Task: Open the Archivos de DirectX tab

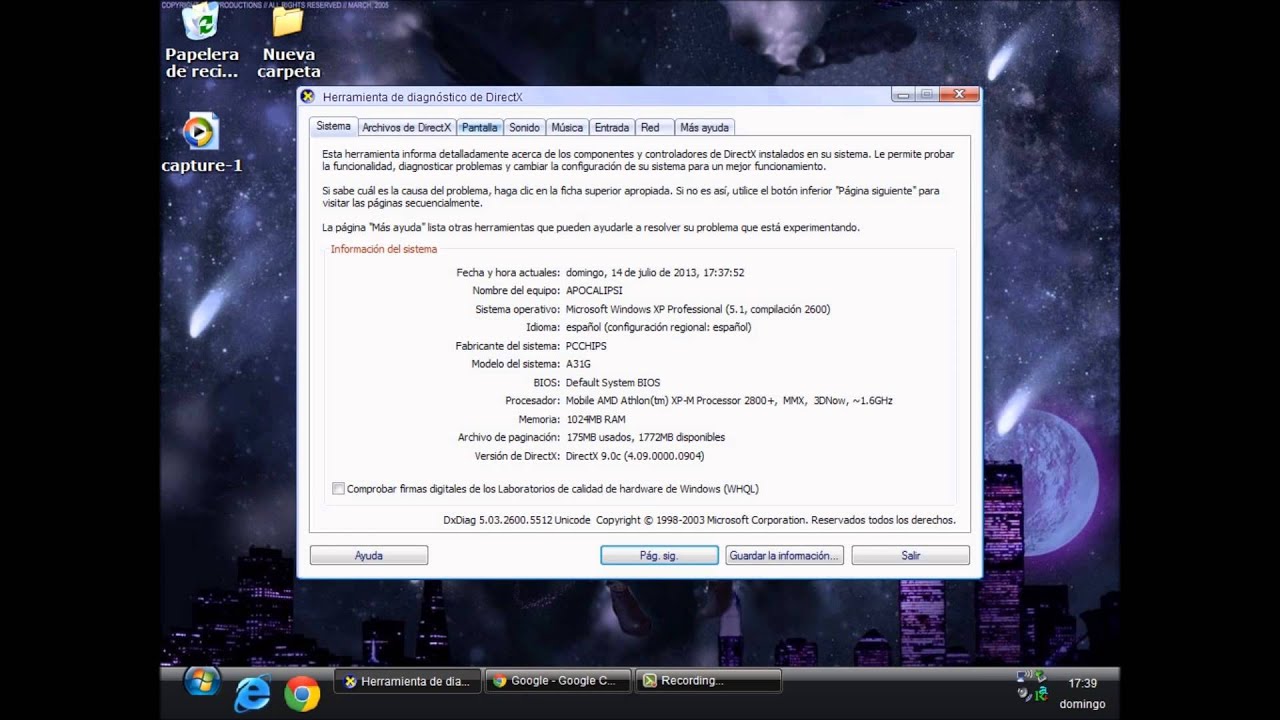Action: (x=406, y=128)
